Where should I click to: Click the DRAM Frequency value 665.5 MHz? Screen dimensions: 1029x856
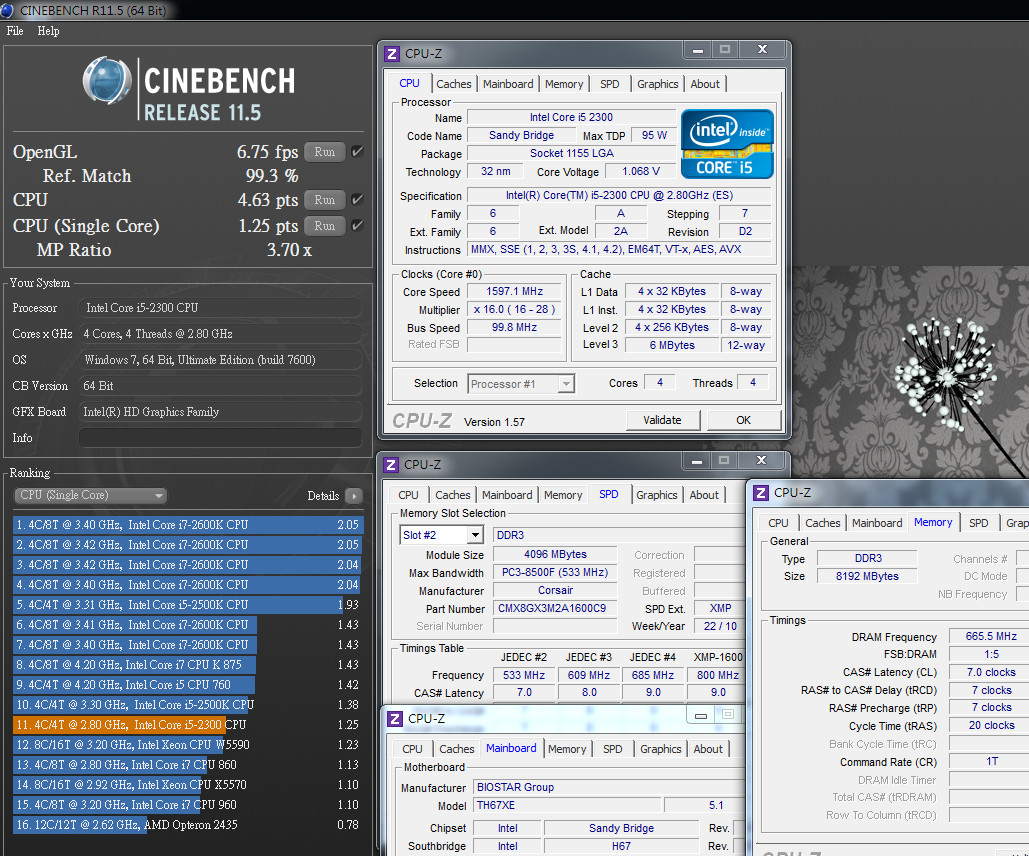pyautogui.click(x=991, y=636)
